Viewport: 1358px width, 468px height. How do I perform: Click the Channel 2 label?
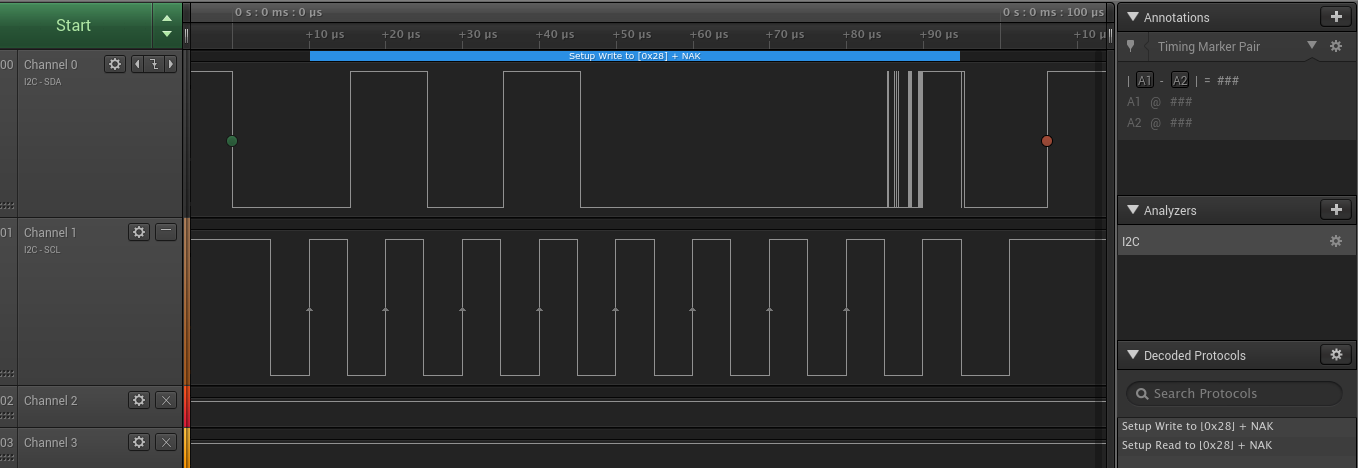(x=50, y=400)
